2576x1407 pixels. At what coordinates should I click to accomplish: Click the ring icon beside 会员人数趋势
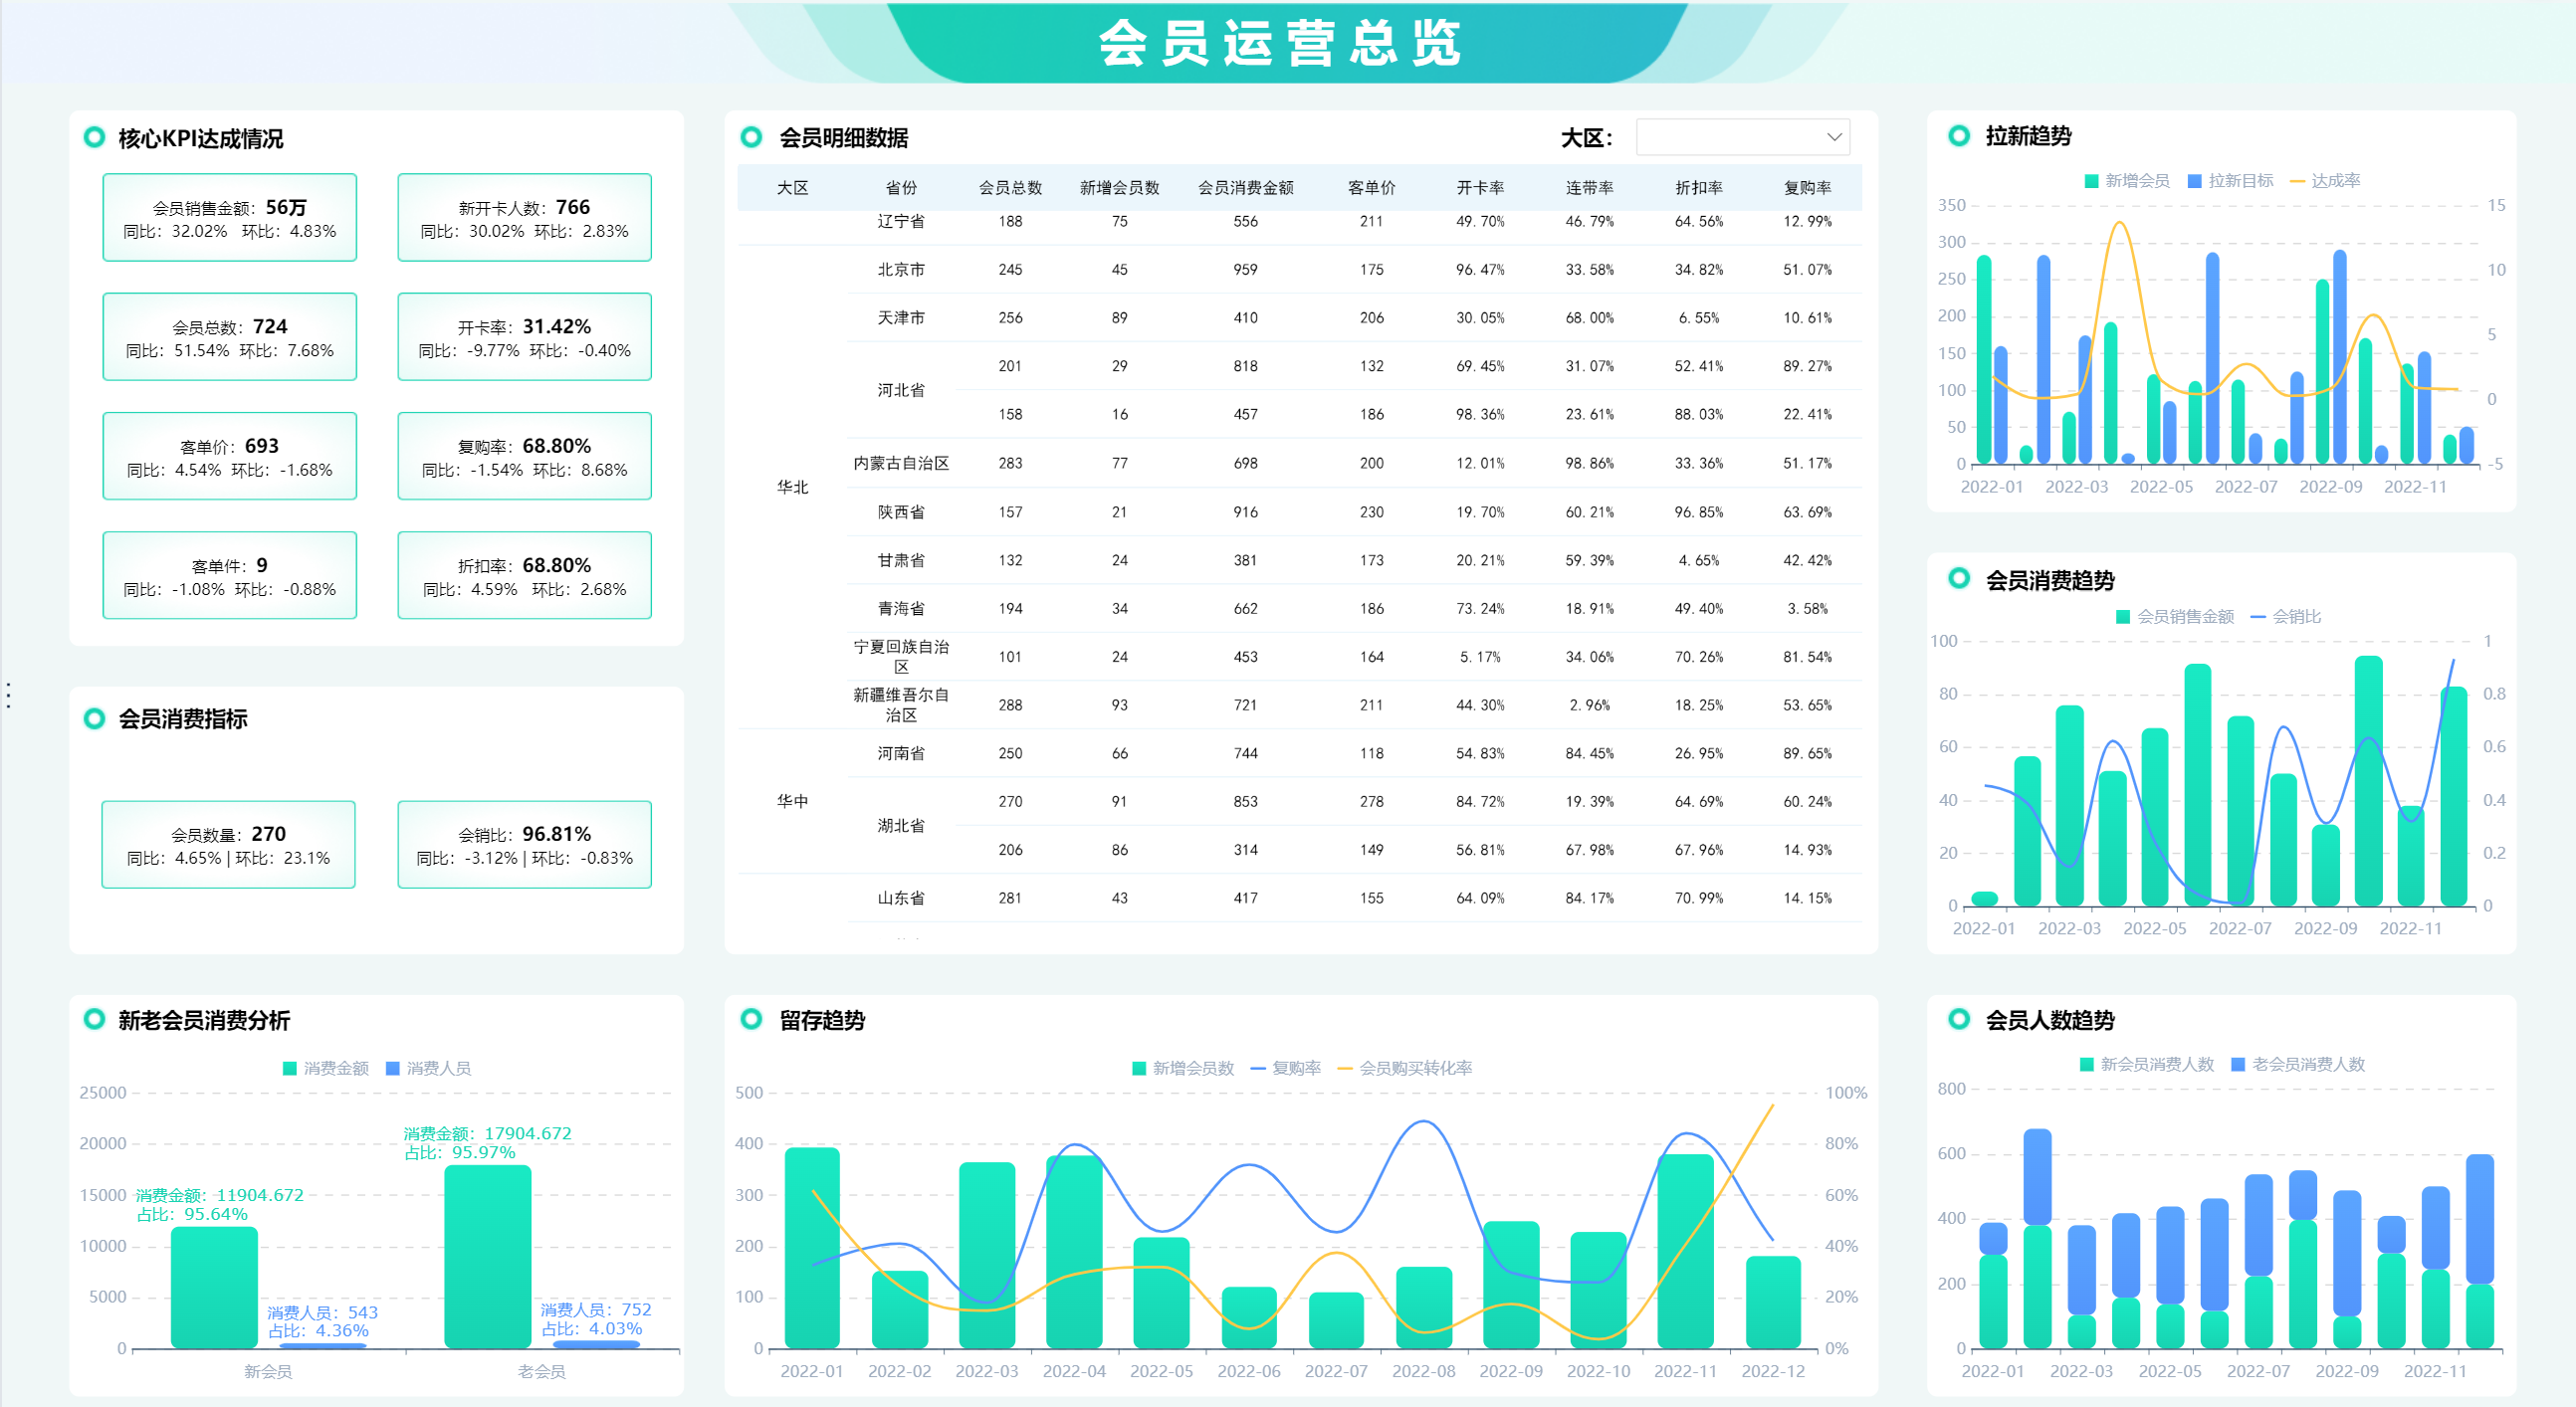point(1959,1019)
